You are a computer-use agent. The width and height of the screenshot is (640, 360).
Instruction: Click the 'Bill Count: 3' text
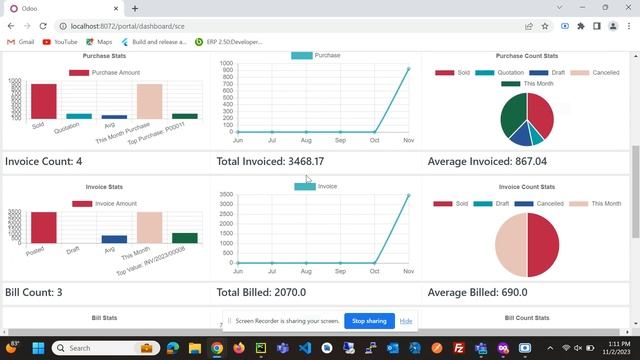(34, 292)
